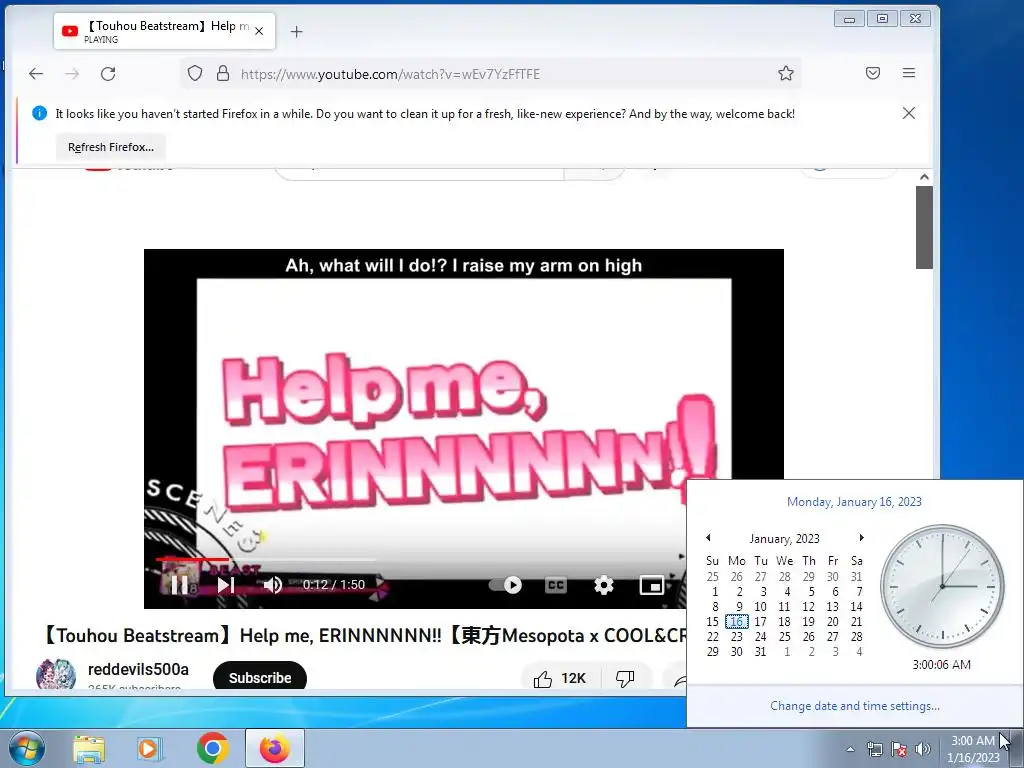This screenshot has width=1024, height=768.
Task: Open Firefox application hamburger menu
Action: click(908, 73)
